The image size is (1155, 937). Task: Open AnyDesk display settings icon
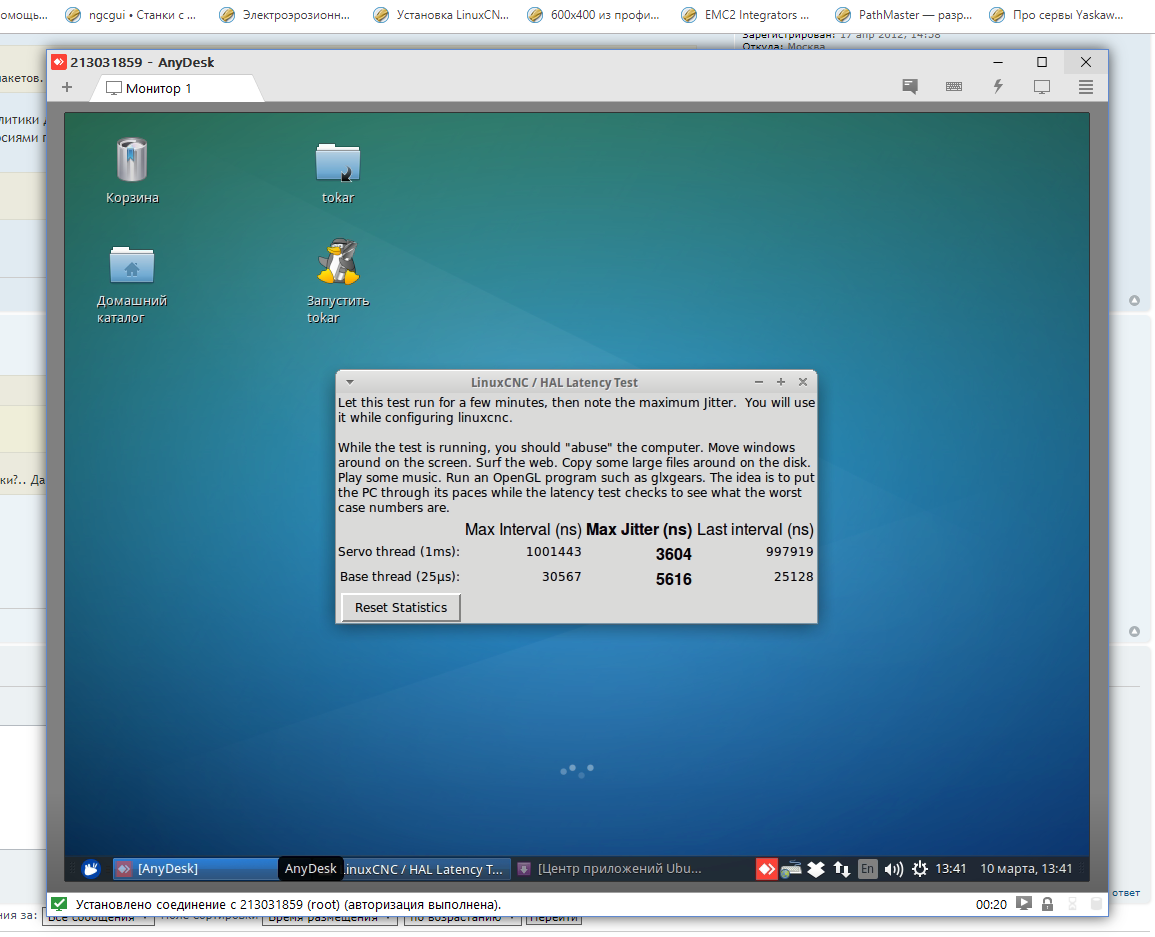coord(1042,87)
